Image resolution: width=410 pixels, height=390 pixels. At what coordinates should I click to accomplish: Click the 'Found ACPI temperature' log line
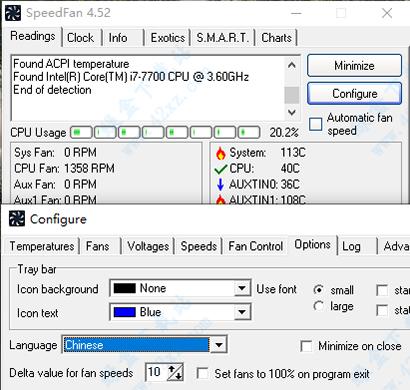(x=71, y=64)
